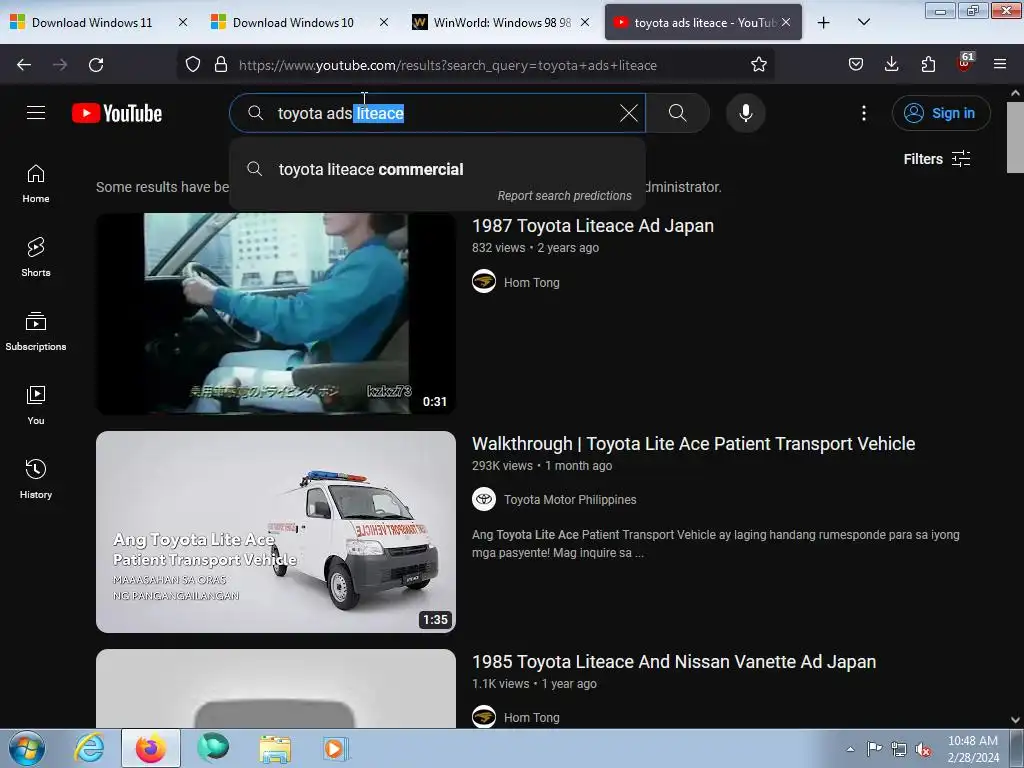Open History in YouTube sidebar

[x=36, y=479]
